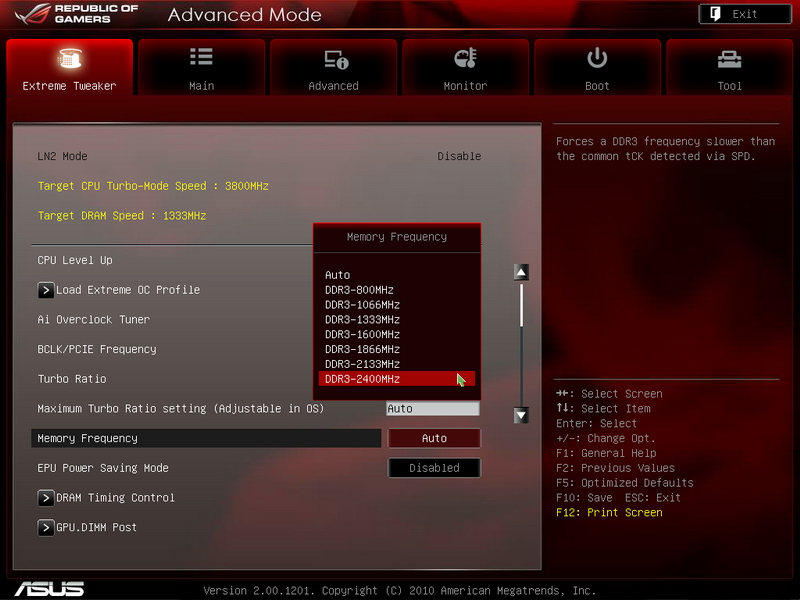Toggle EPU Power Saving Mode Disabled button

[434, 468]
